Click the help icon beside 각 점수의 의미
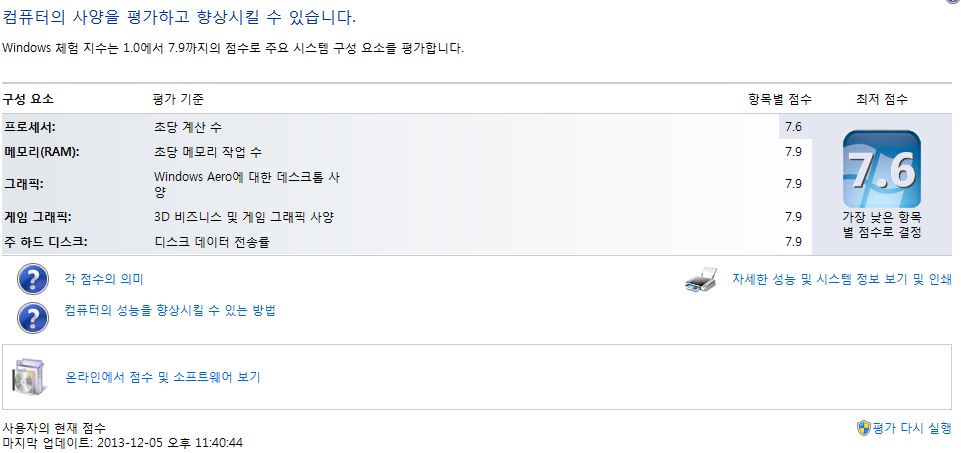This screenshot has width=961, height=453. click(33, 280)
